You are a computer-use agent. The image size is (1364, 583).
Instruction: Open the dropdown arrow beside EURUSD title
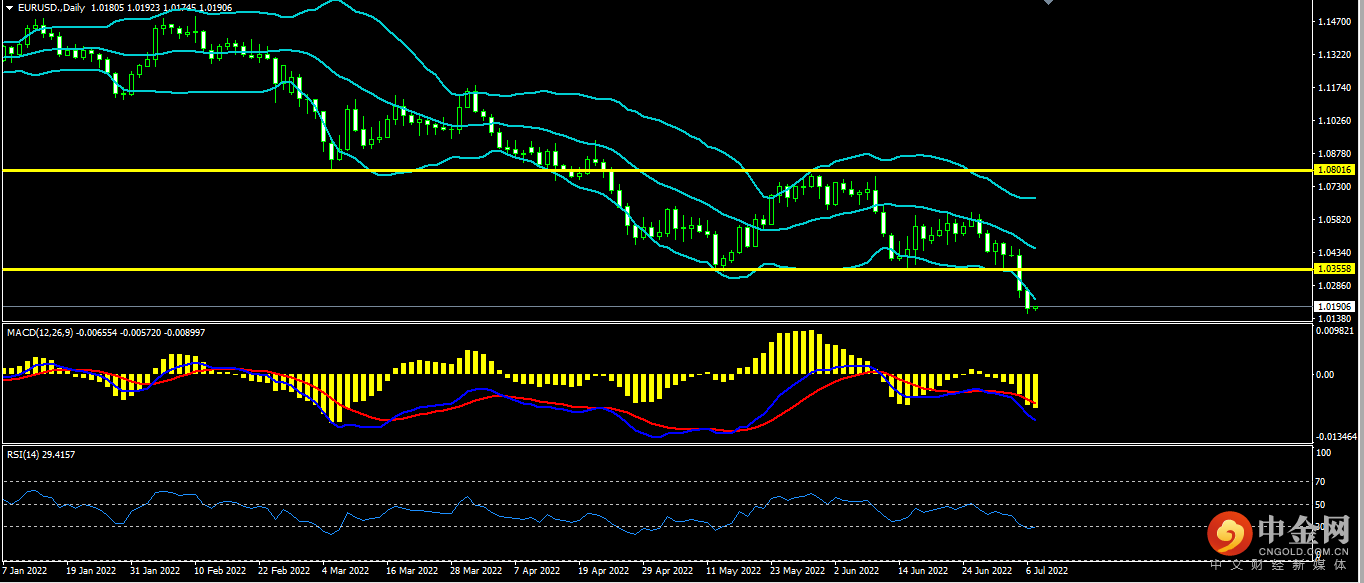[x=9, y=7]
